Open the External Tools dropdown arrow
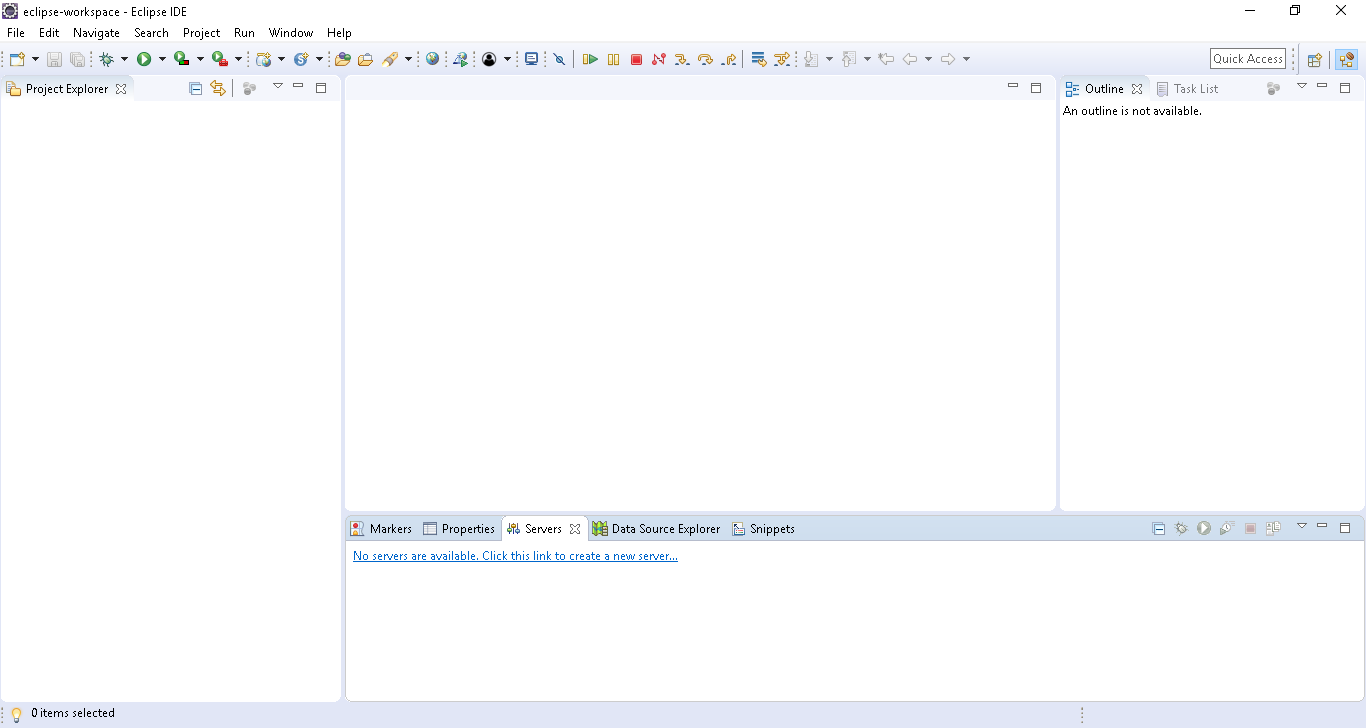 [238, 59]
